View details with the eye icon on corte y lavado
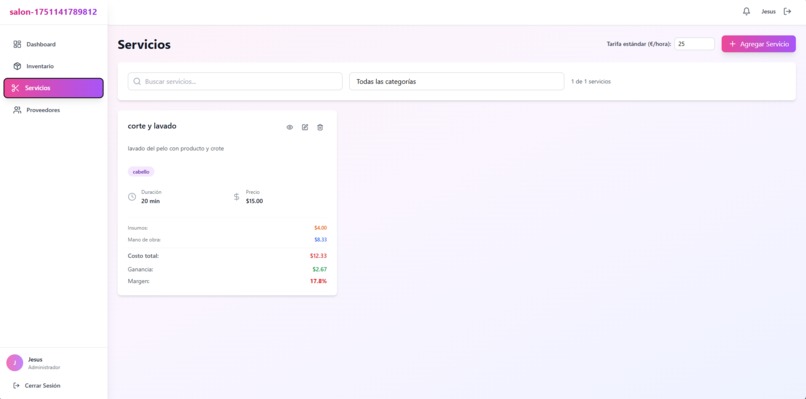 (289, 128)
